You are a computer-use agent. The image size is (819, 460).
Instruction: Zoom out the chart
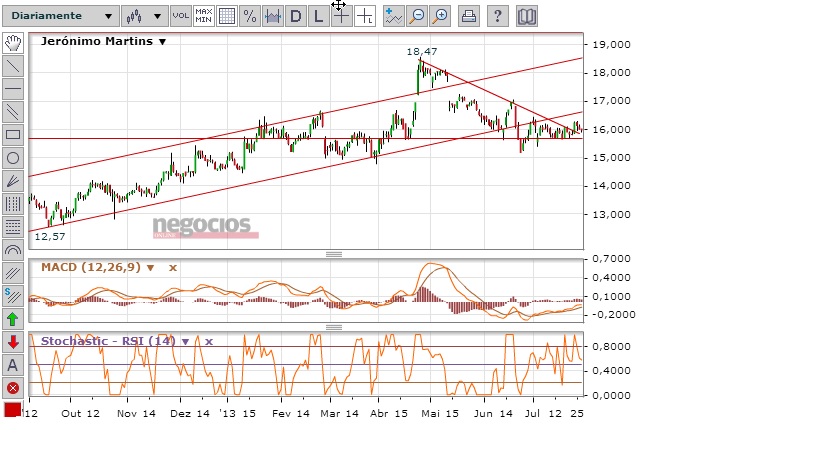coord(417,16)
